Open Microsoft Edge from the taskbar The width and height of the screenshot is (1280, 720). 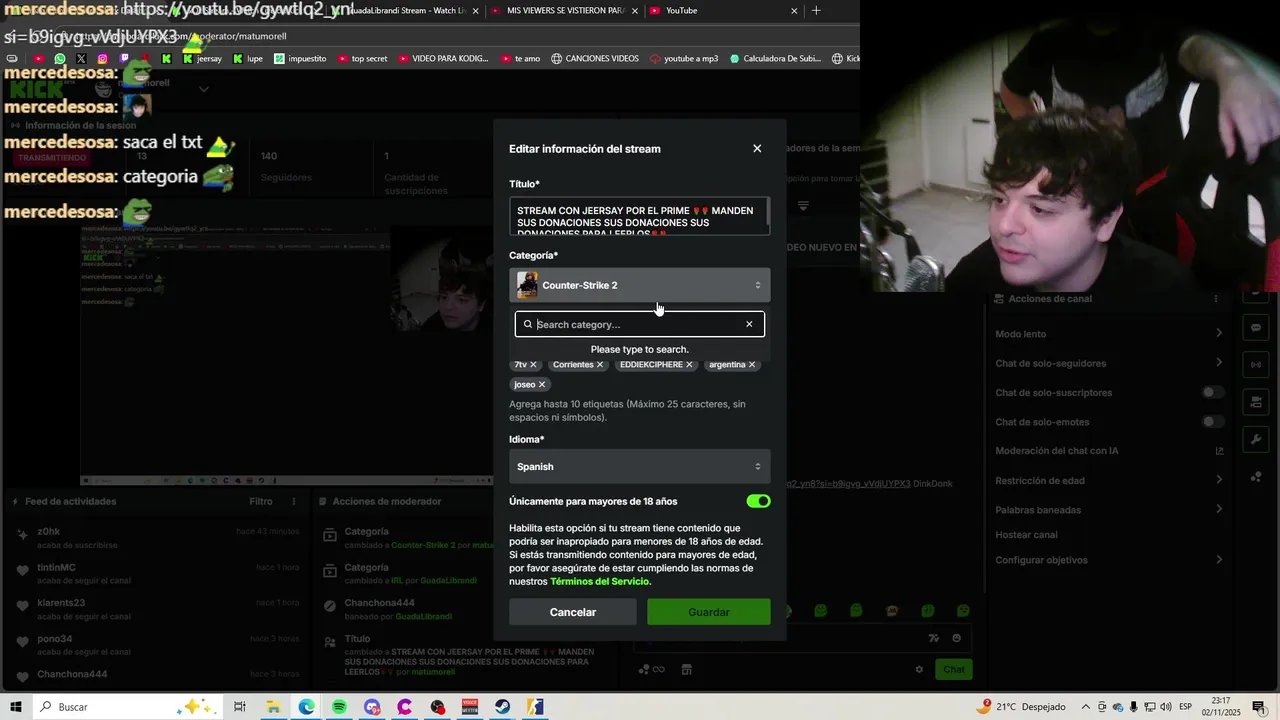pos(306,707)
